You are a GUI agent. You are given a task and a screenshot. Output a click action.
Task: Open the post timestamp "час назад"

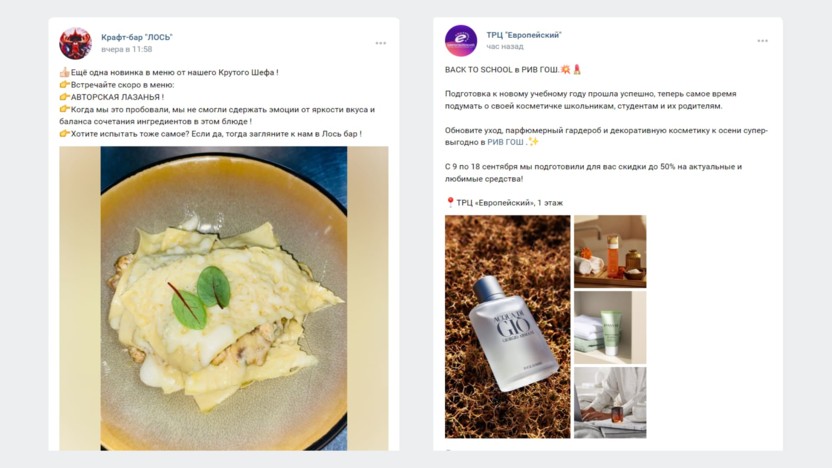point(505,47)
